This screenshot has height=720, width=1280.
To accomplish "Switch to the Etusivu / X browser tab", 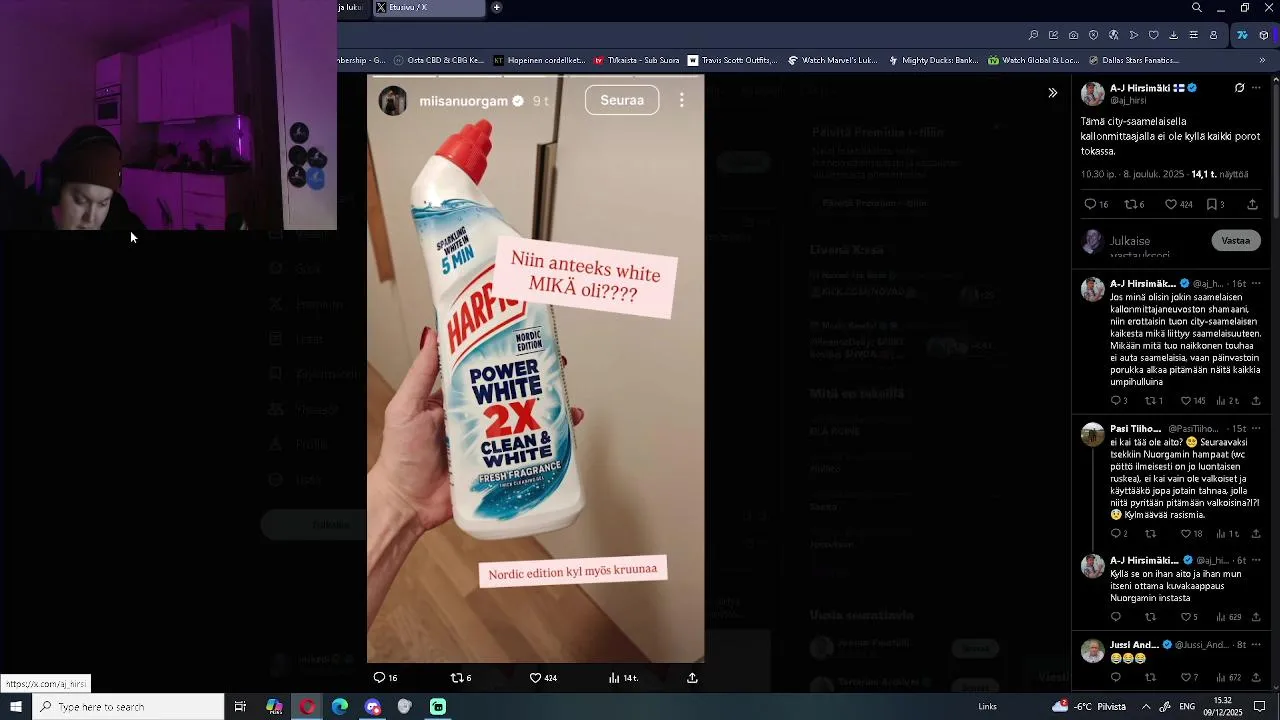I will coord(430,8).
